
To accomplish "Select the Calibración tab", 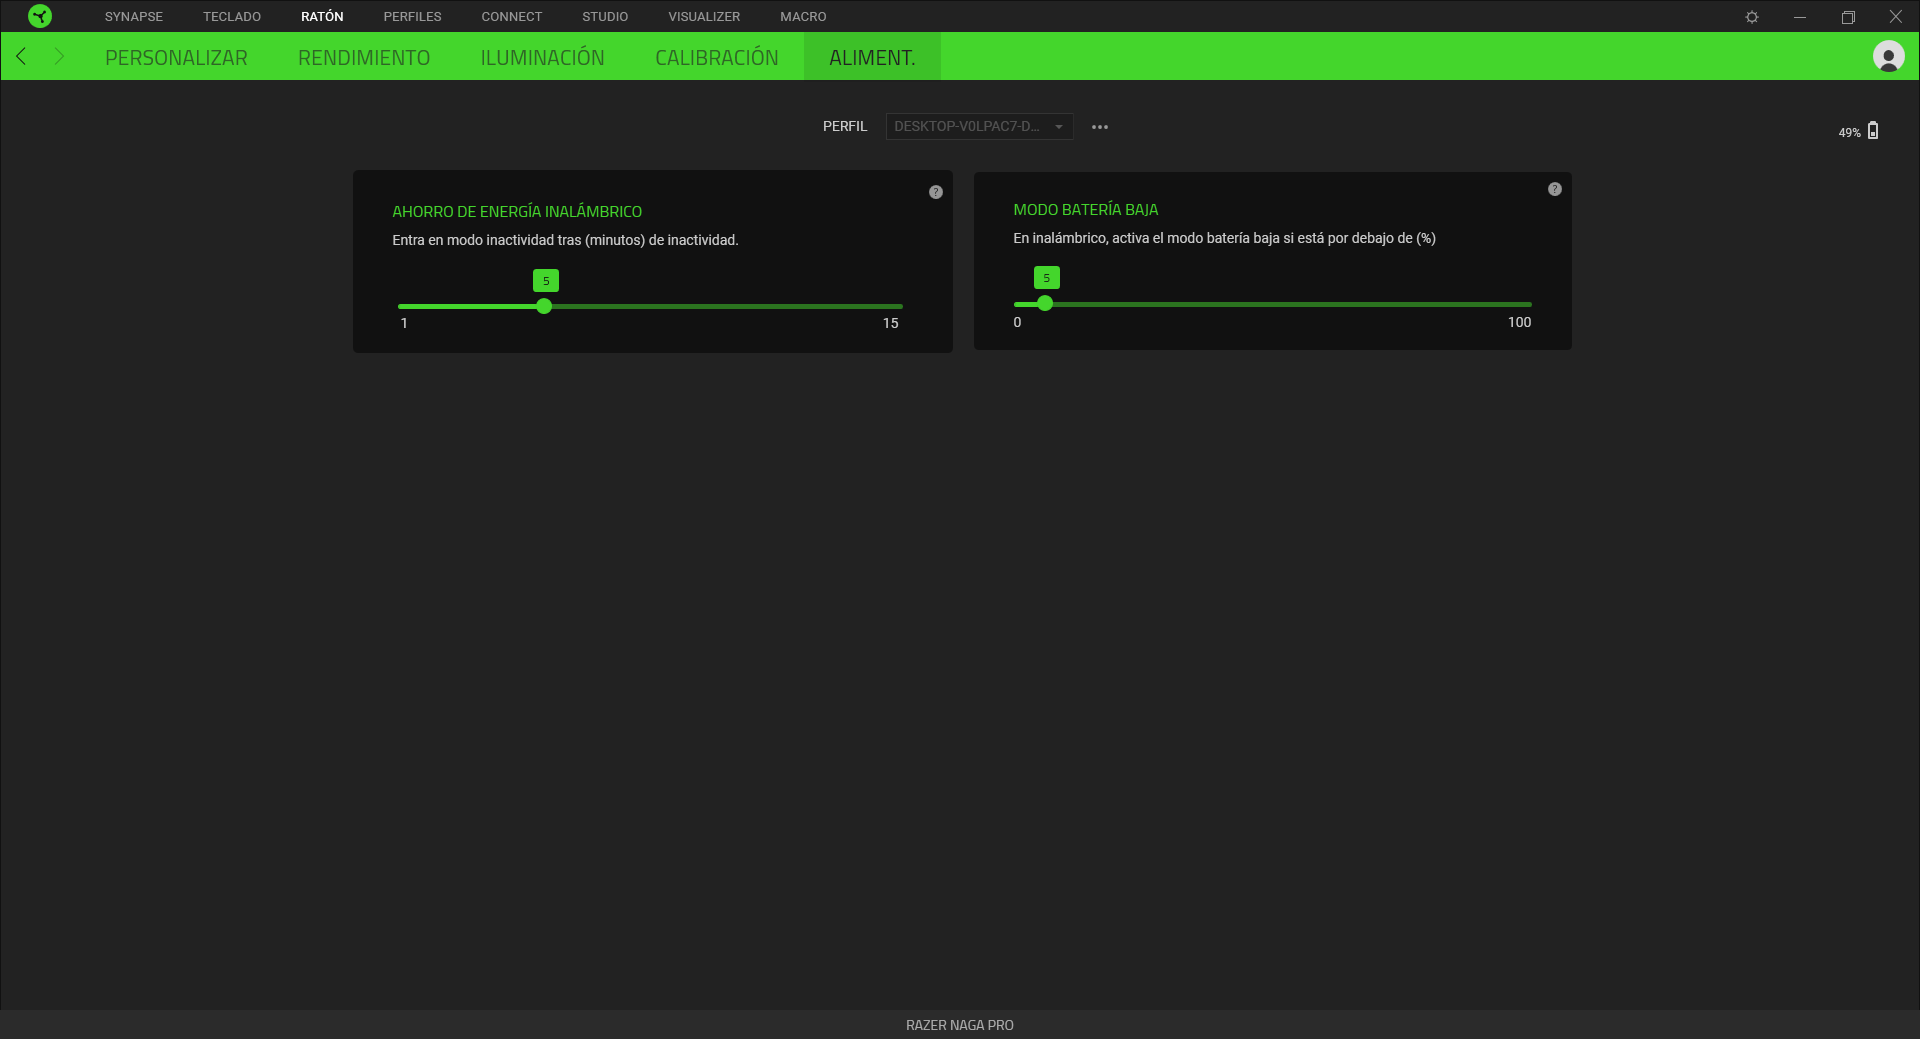I will (716, 58).
